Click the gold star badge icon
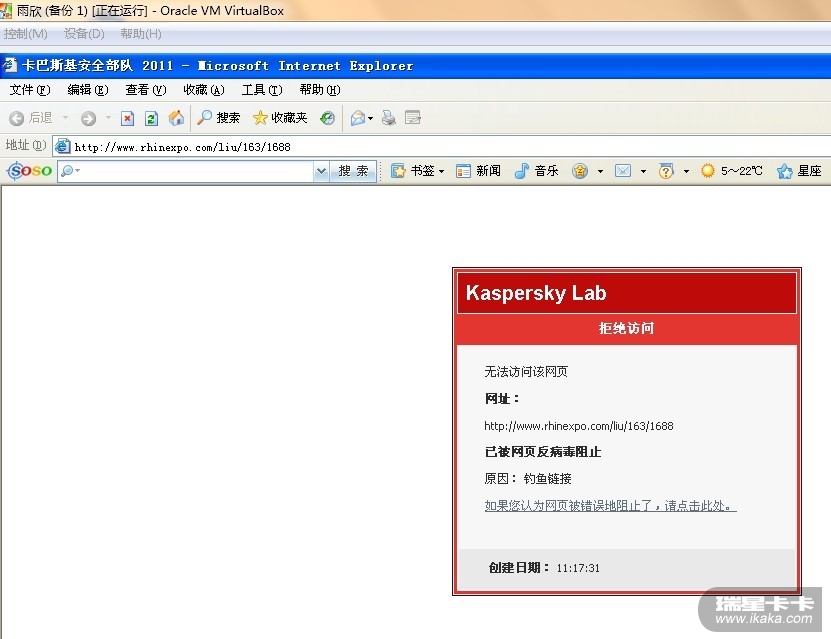 (x=580, y=171)
